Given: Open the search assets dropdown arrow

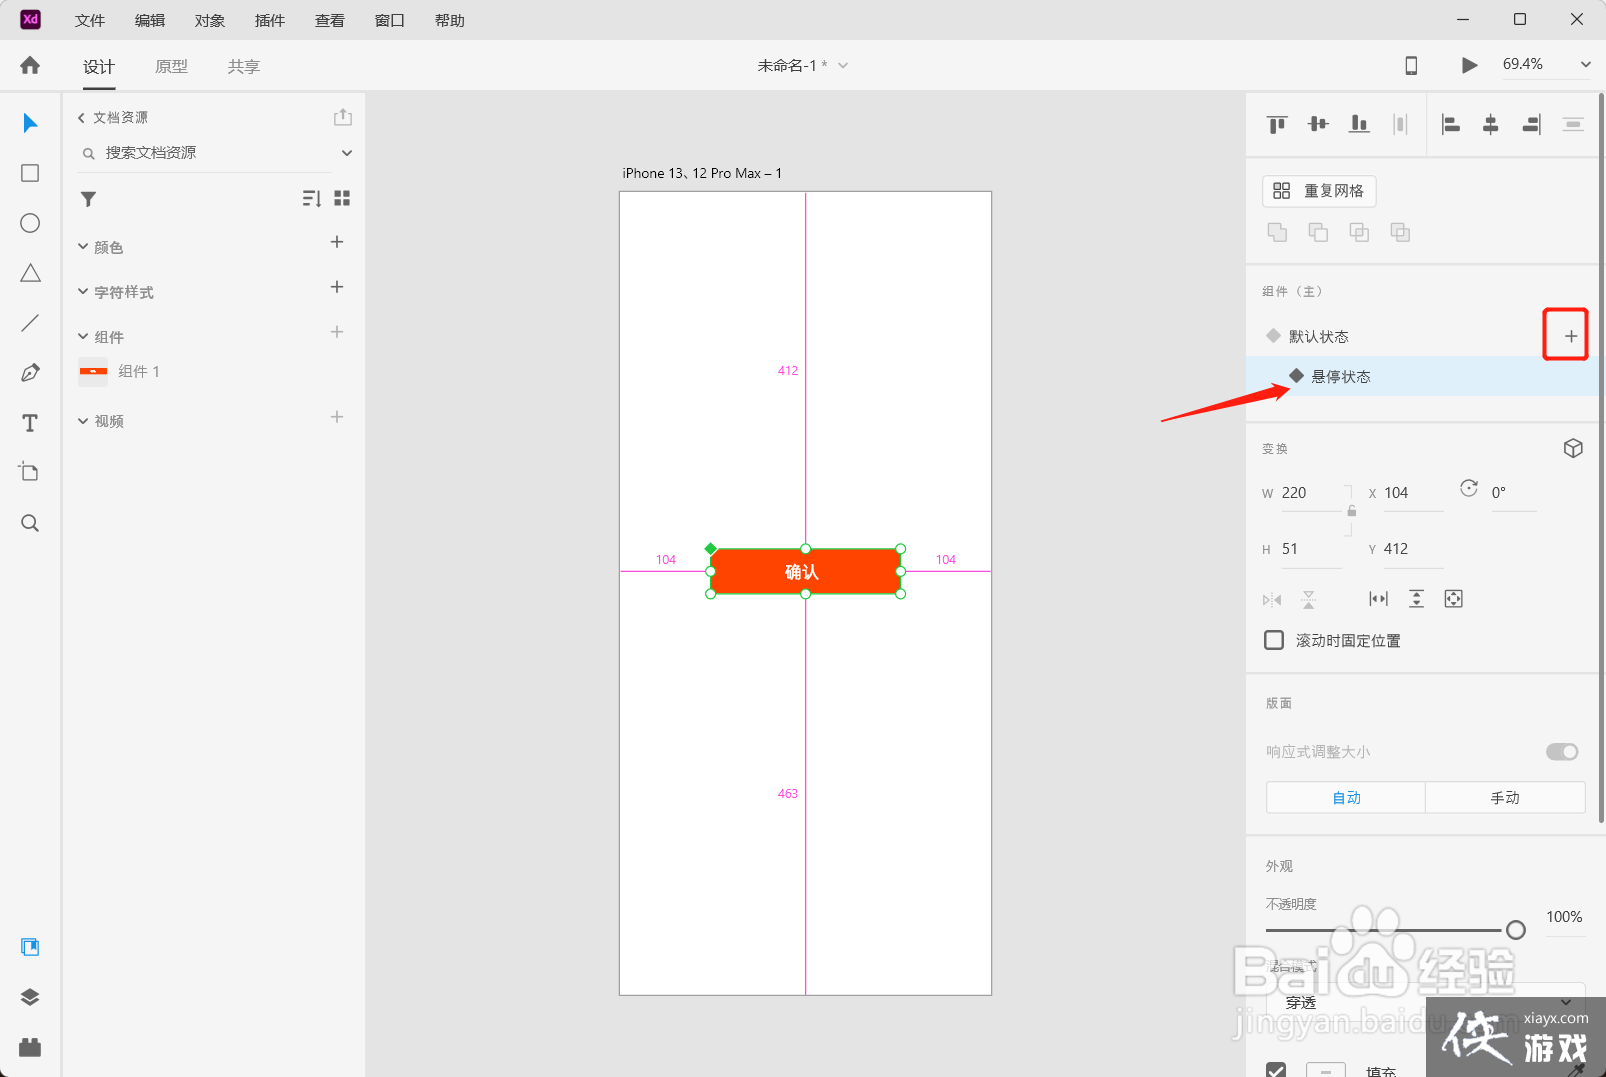Looking at the screenshot, I should click(x=347, y=153).
